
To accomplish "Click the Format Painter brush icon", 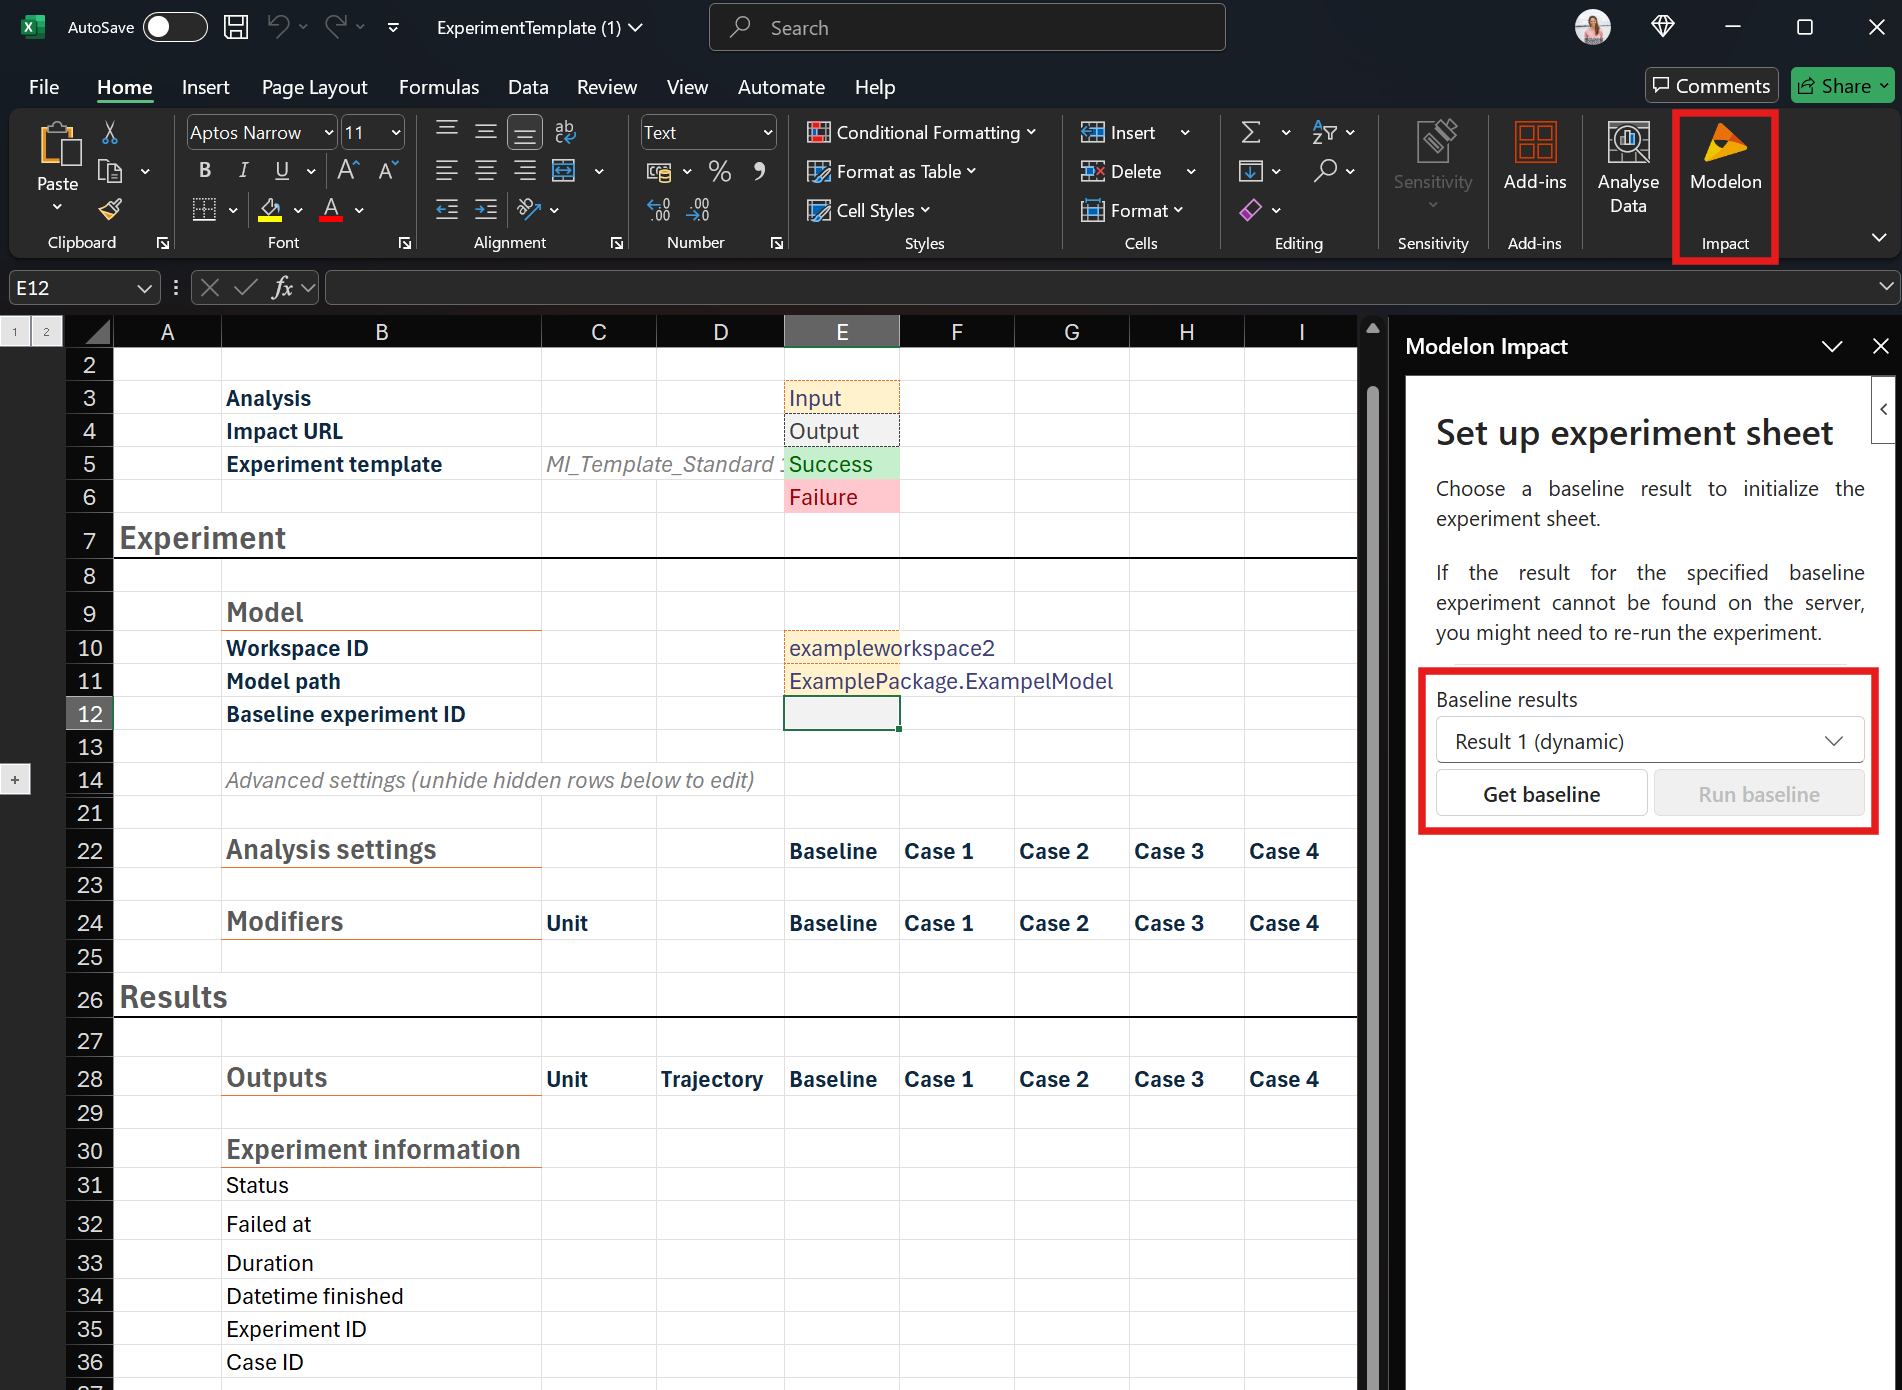I will coord(110,209).
